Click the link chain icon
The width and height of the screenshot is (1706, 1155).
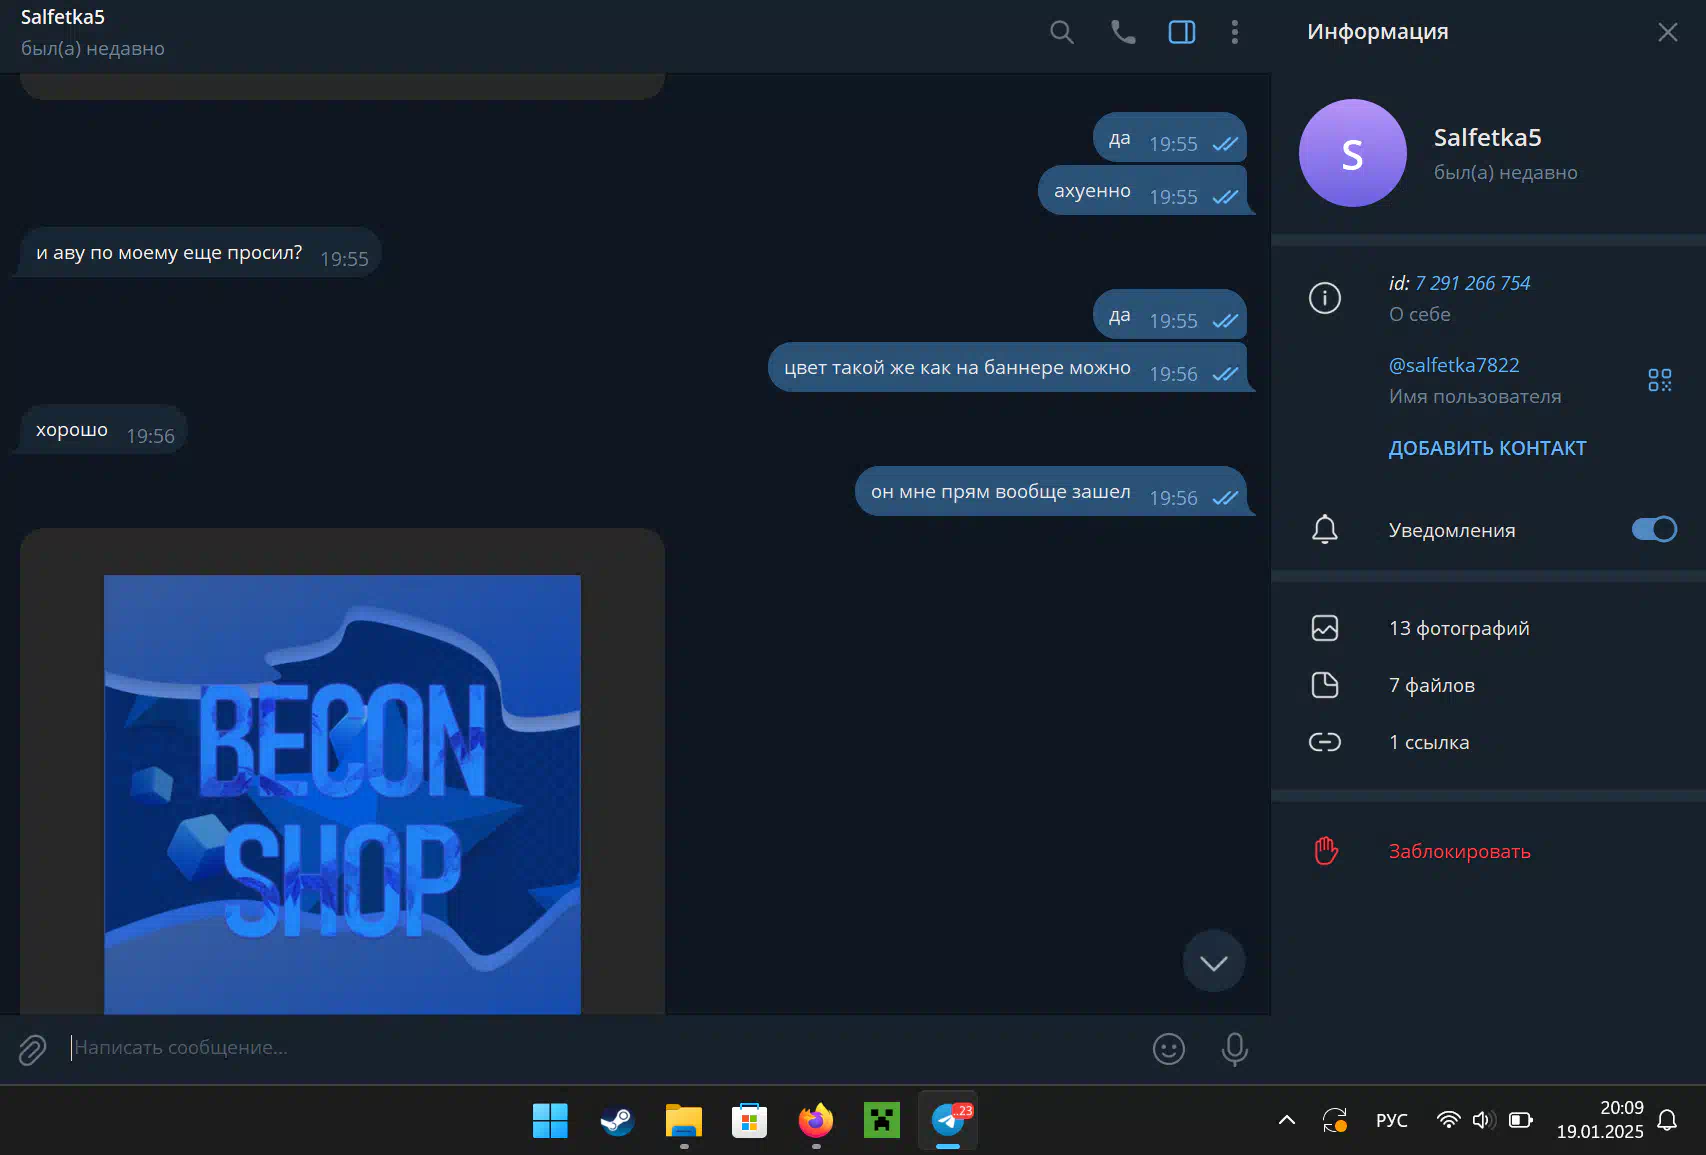pyautogui.click(x=1325, y=742)
